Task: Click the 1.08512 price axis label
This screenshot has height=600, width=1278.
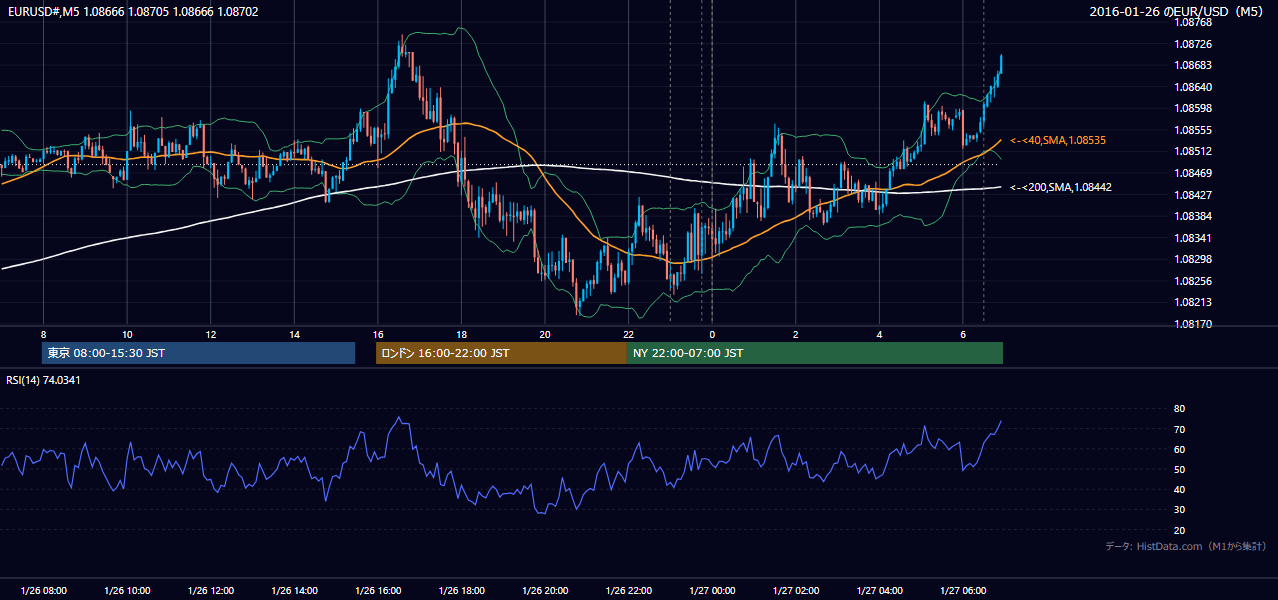Action: (1193, 151)
